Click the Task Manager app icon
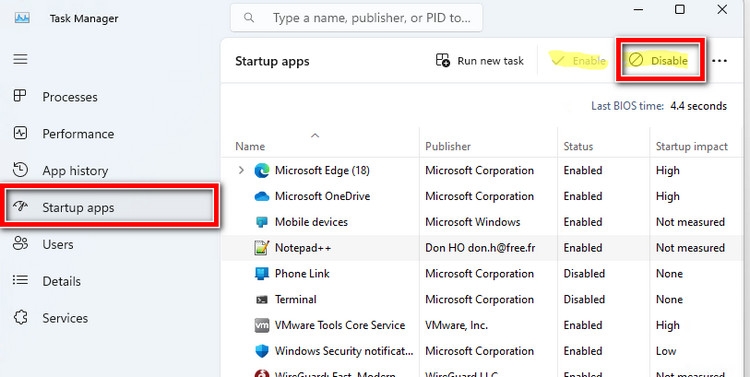This screenshot has width=750, height=377. click(x=22, y=18)
